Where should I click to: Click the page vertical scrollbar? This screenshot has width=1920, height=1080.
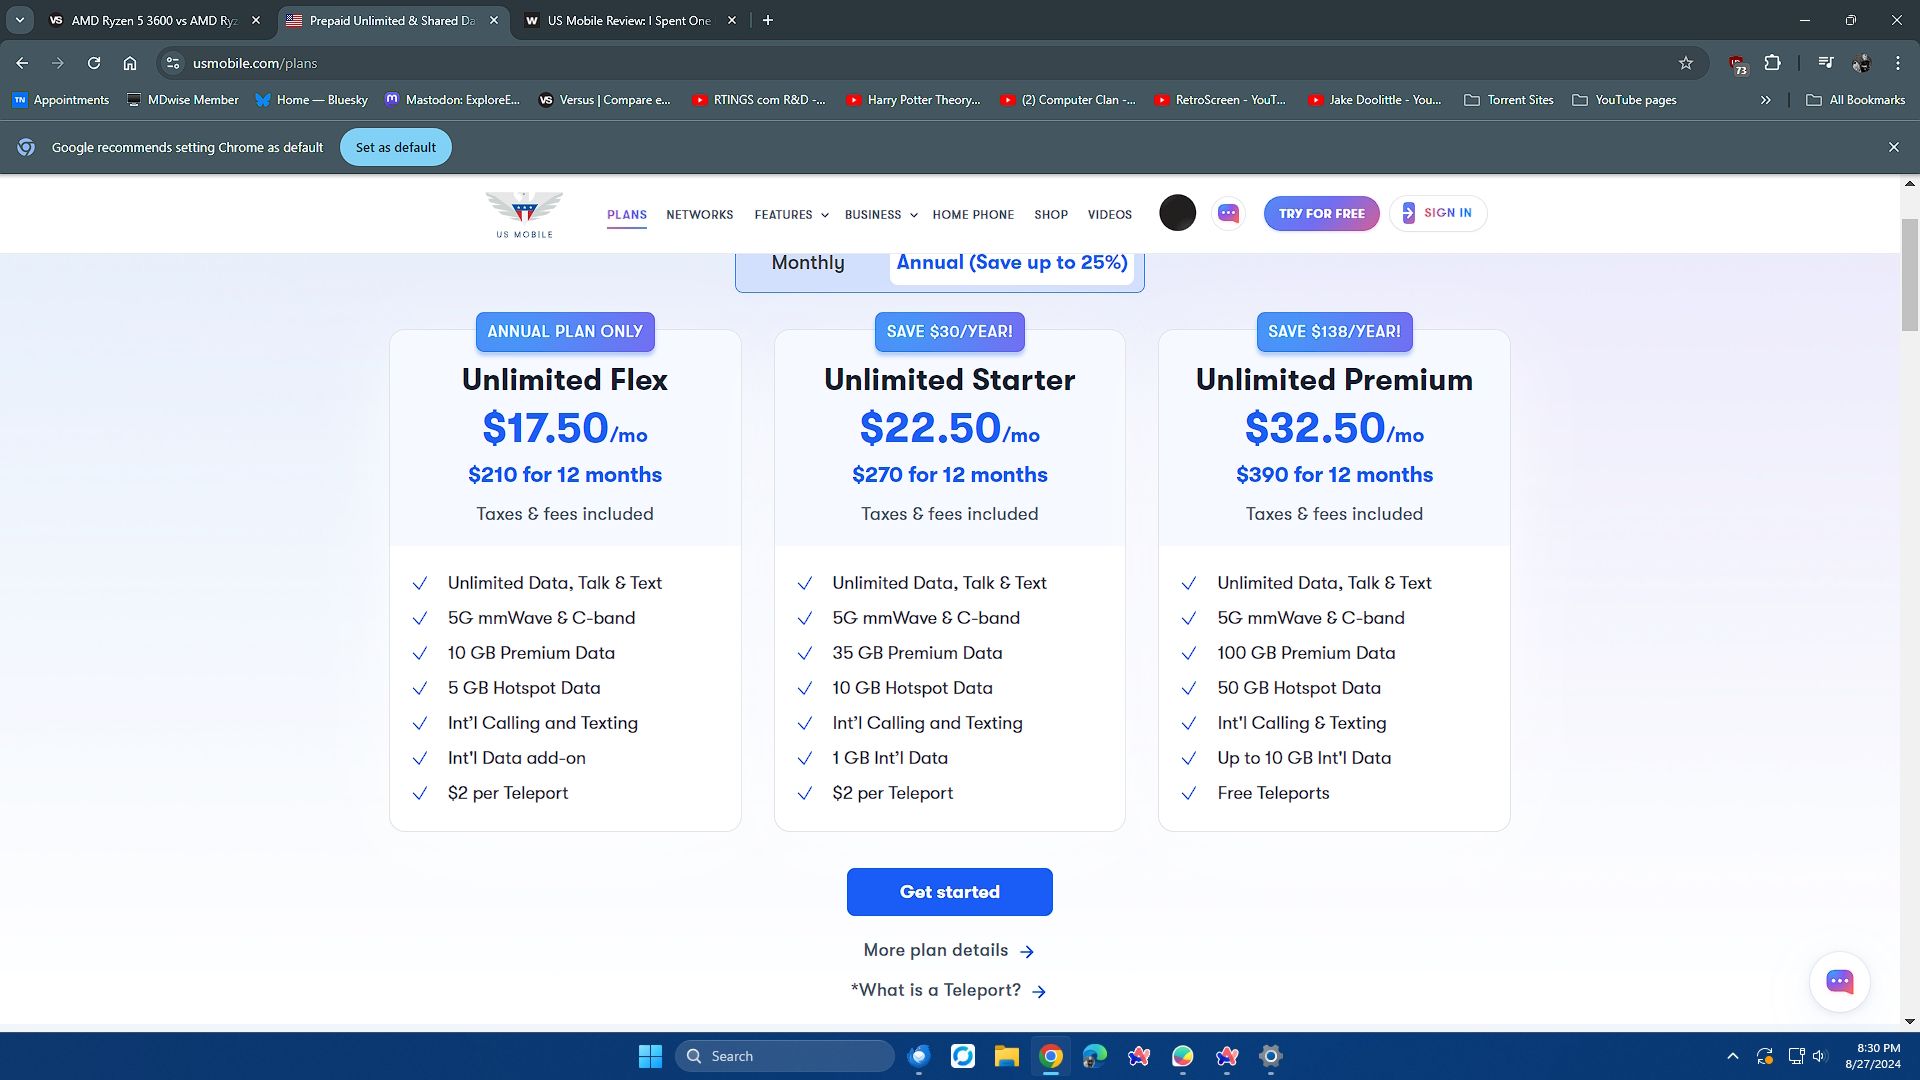pyautogui.click(x=1909, y=275)
